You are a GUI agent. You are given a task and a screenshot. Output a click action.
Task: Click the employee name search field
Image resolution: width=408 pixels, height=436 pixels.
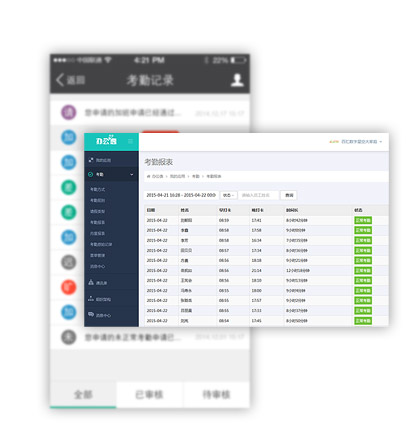point(258,195)
